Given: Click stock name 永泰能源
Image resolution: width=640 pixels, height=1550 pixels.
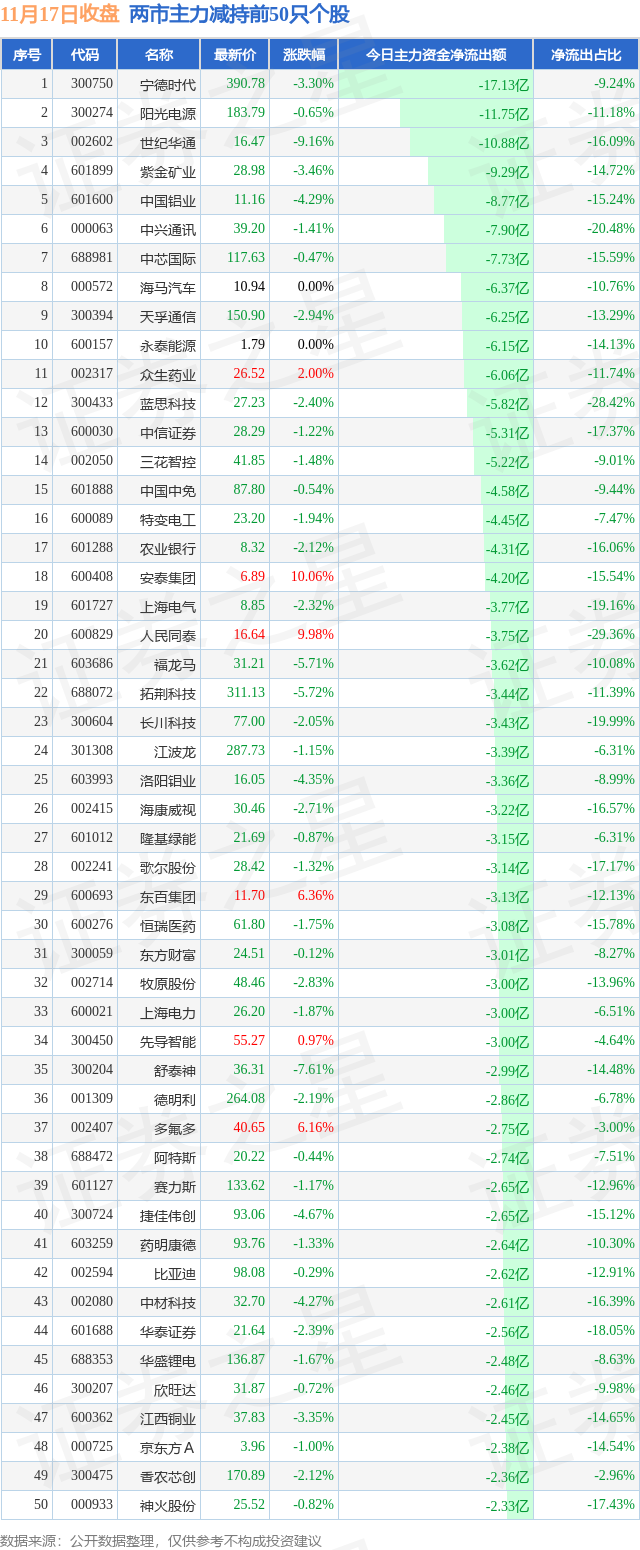Looking at the screenshot, I should point(168,345).
